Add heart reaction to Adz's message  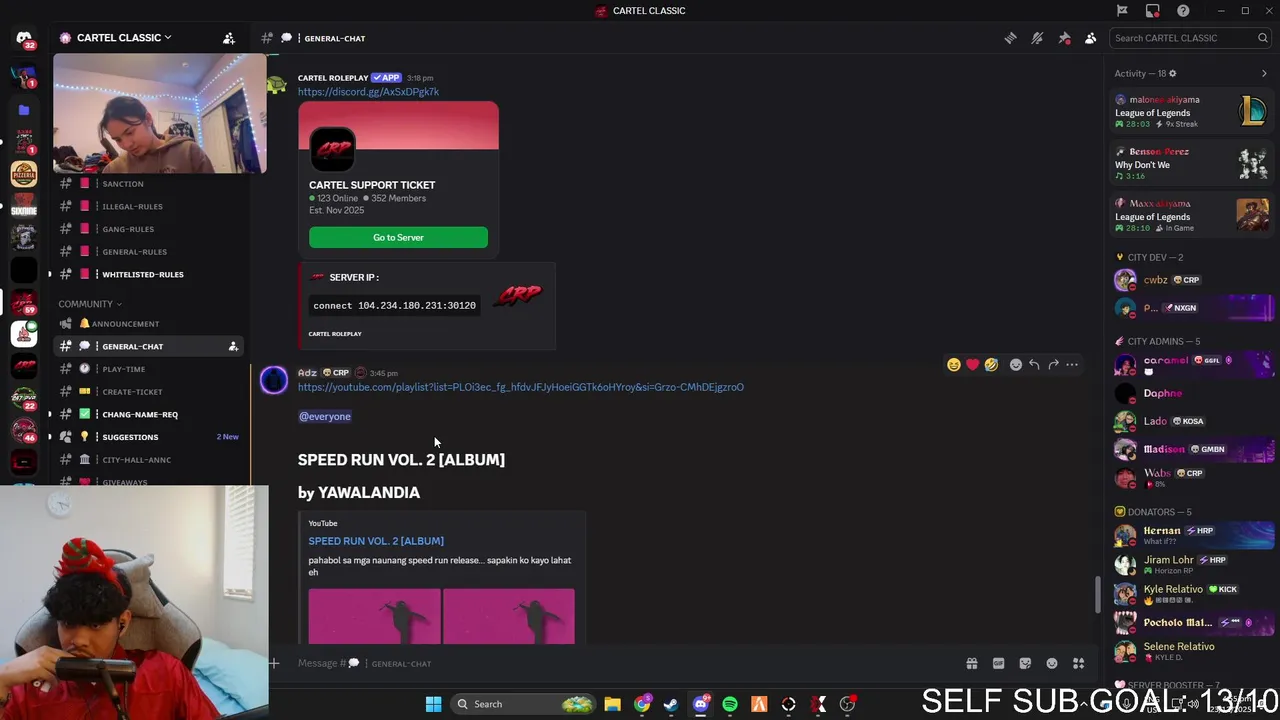click(972, 365)
